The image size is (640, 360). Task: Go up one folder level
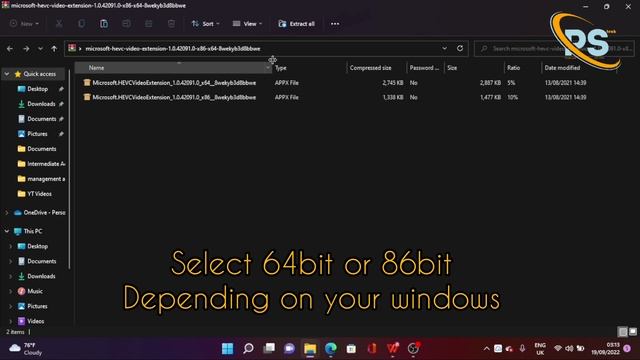pos(54,49)
